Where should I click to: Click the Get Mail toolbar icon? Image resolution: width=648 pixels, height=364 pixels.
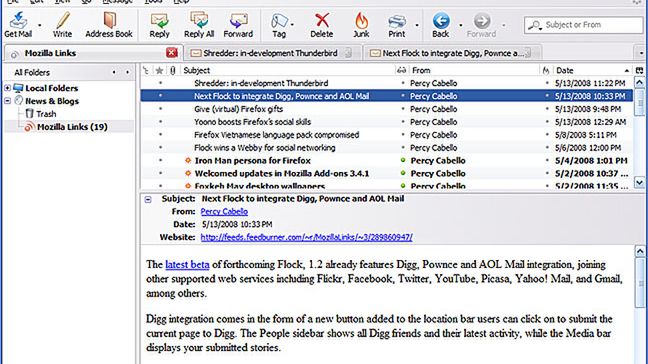point(18,21)
